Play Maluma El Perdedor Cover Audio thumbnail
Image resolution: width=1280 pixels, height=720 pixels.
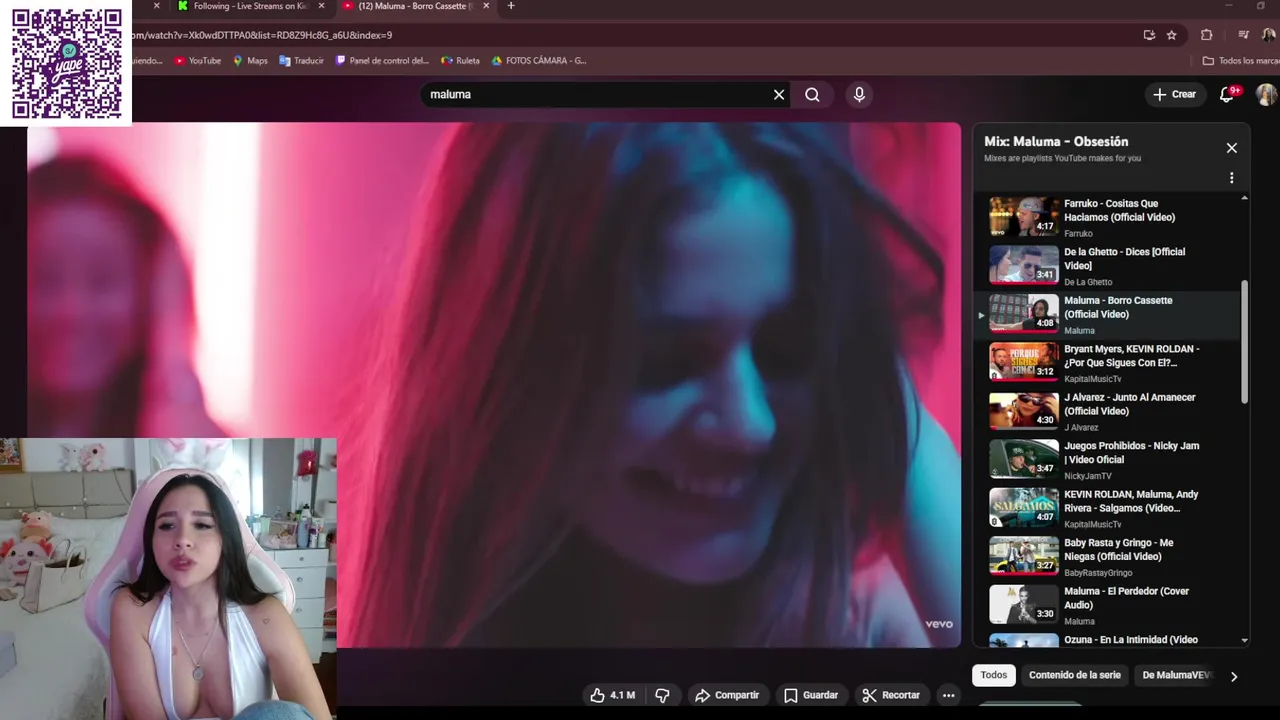click(x=1024, y=605)
